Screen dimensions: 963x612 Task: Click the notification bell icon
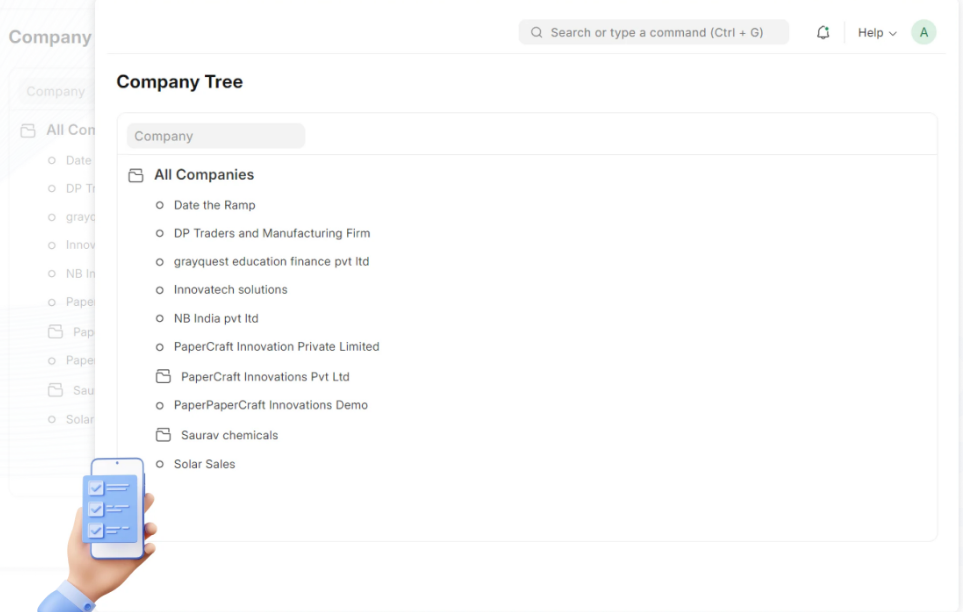(x=823, y=33)
